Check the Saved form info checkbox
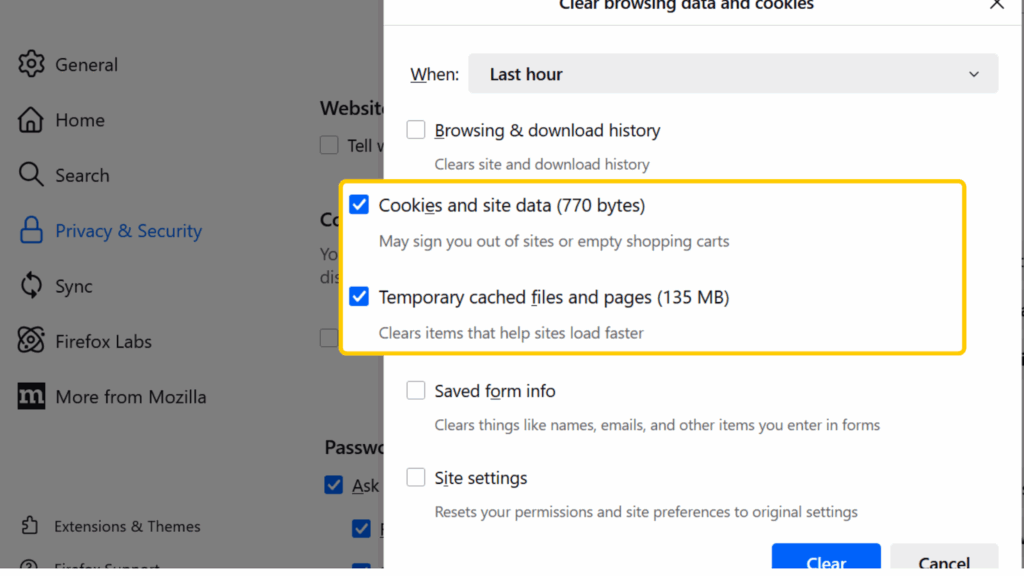 click(416, 390)
